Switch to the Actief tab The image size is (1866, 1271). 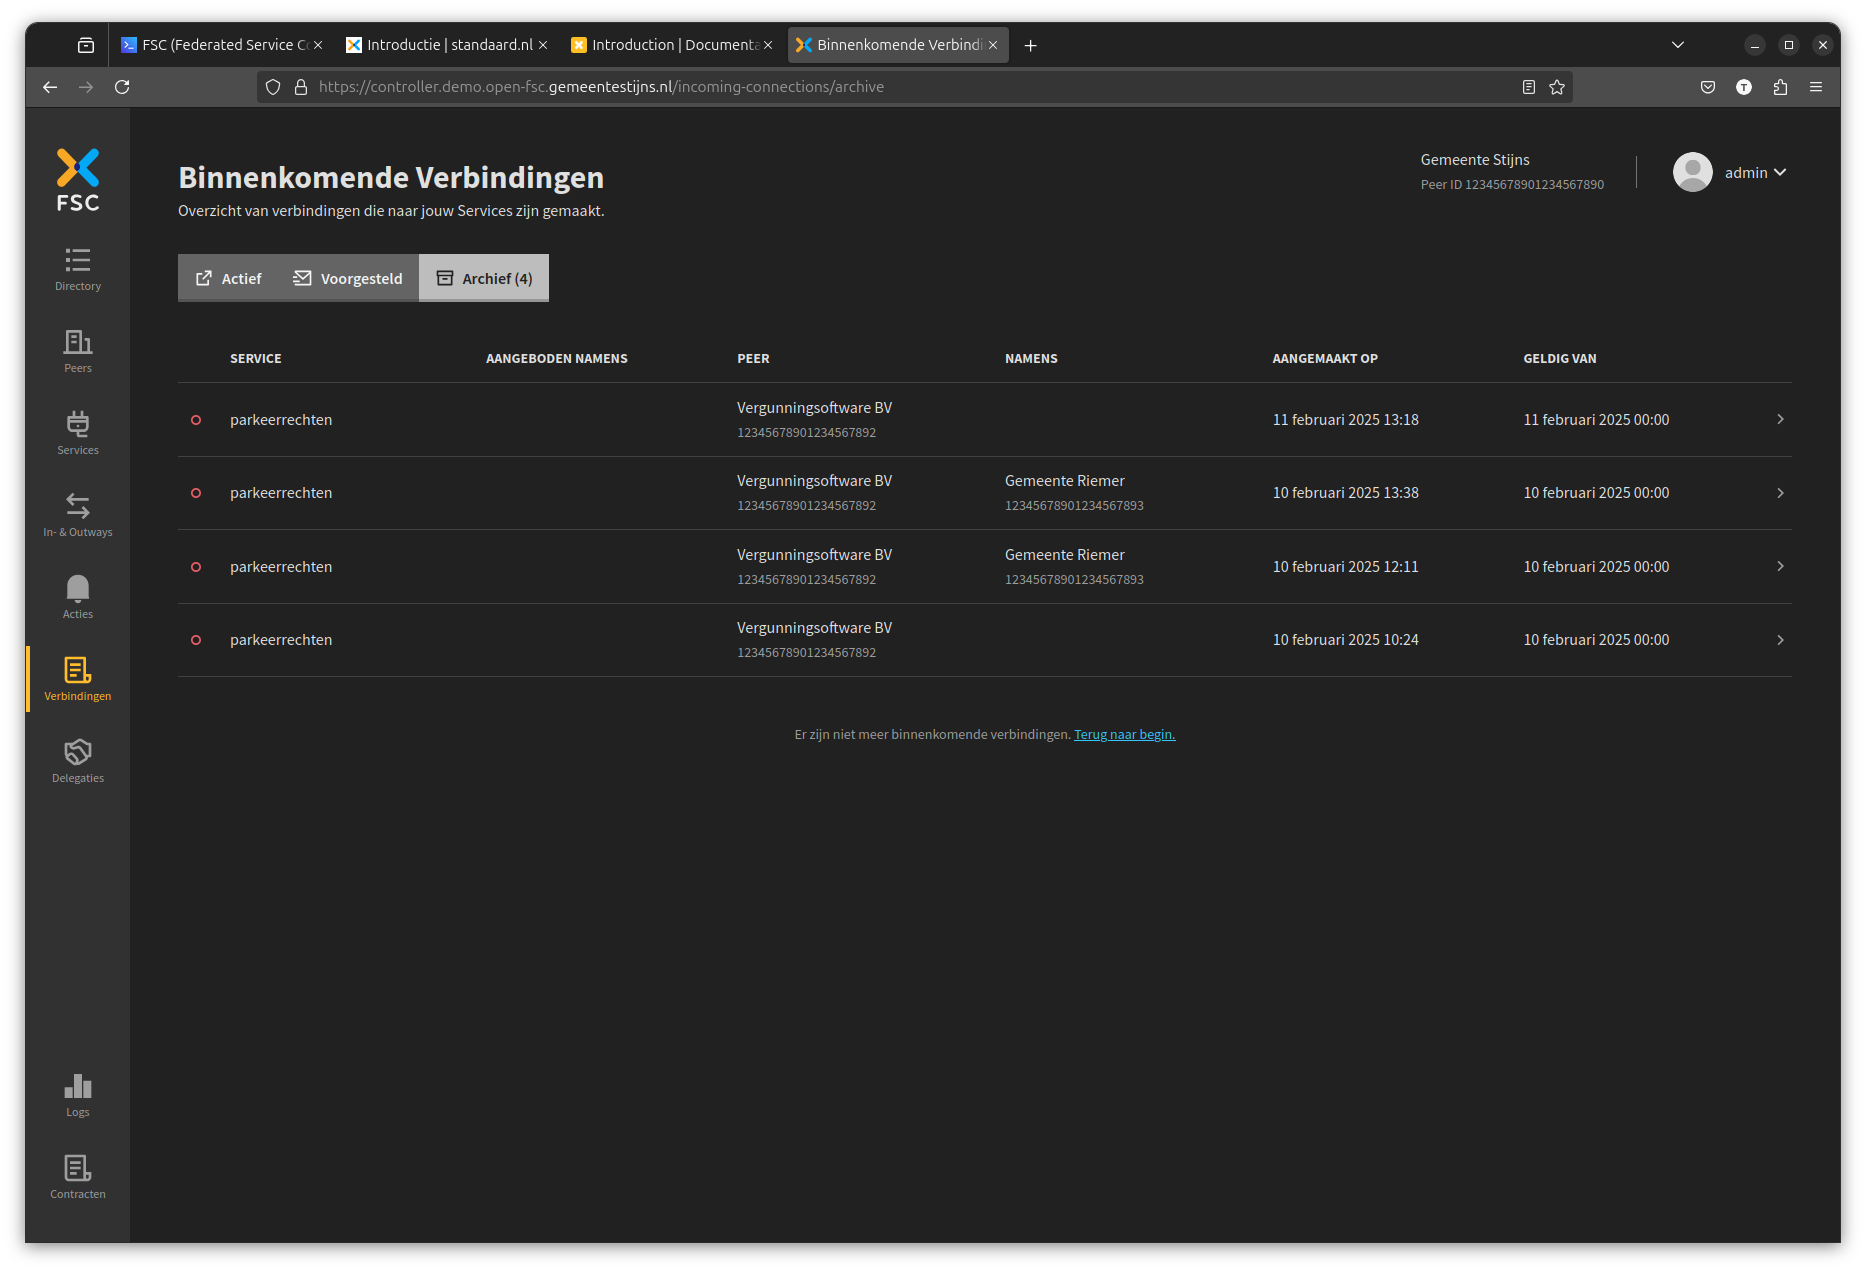click(229, 278)
